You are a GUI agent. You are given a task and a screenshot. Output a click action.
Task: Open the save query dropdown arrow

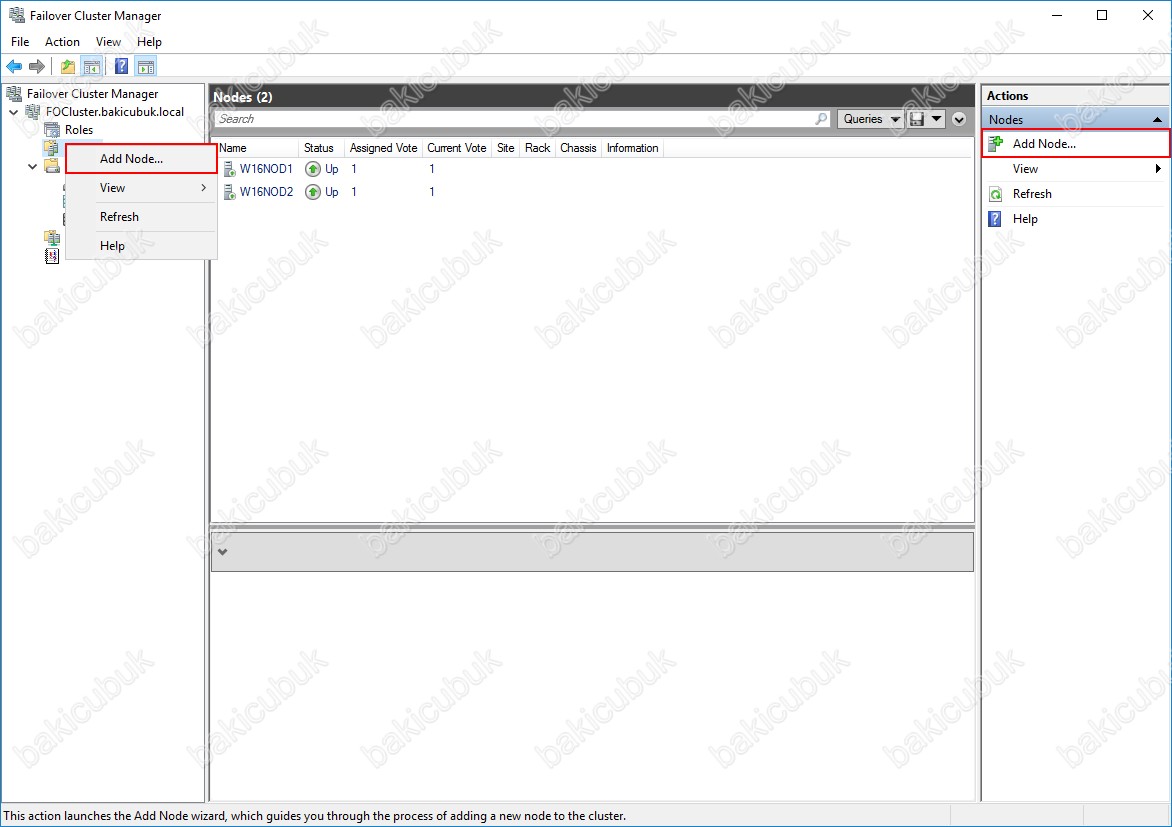[x=937, y=119]
